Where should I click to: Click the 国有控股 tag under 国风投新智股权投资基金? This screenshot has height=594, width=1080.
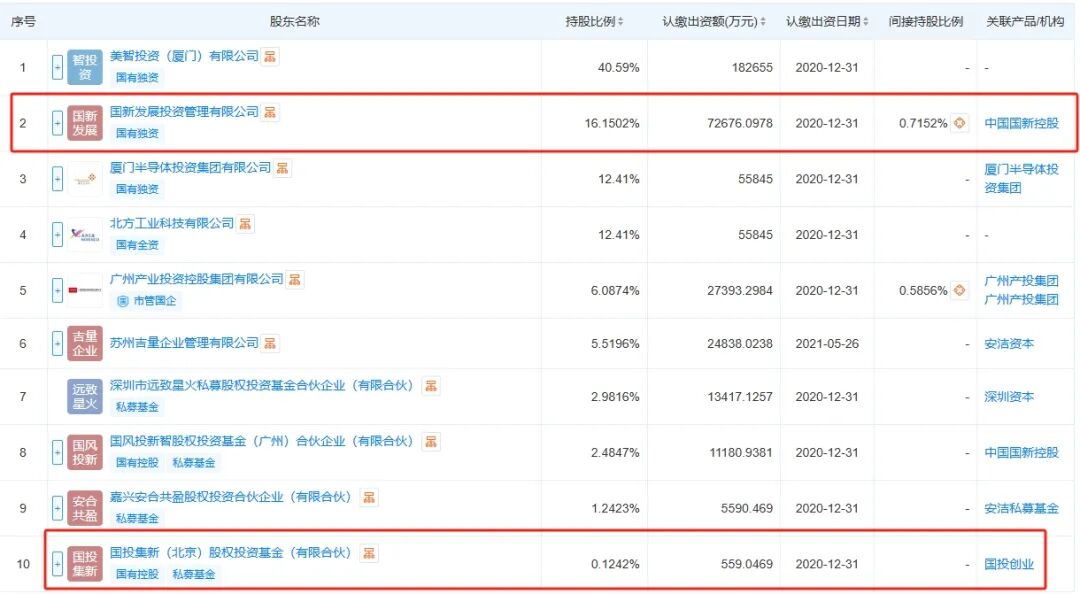click(x=137, y=463)
